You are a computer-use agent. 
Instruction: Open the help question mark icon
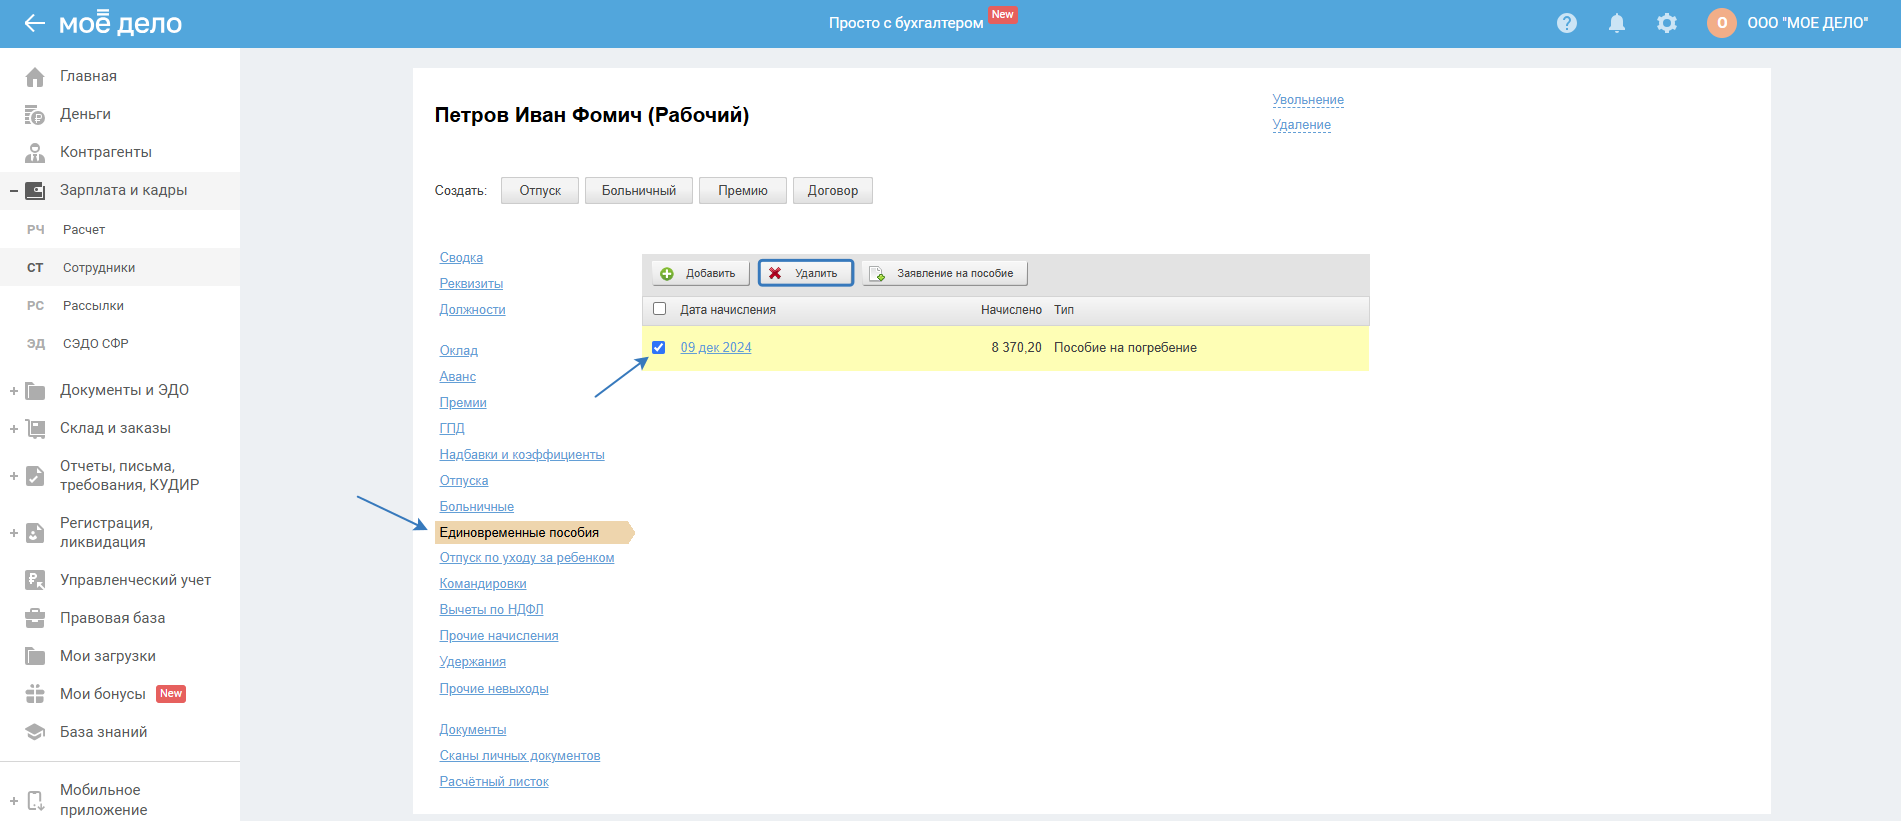tap(1567, 23)
